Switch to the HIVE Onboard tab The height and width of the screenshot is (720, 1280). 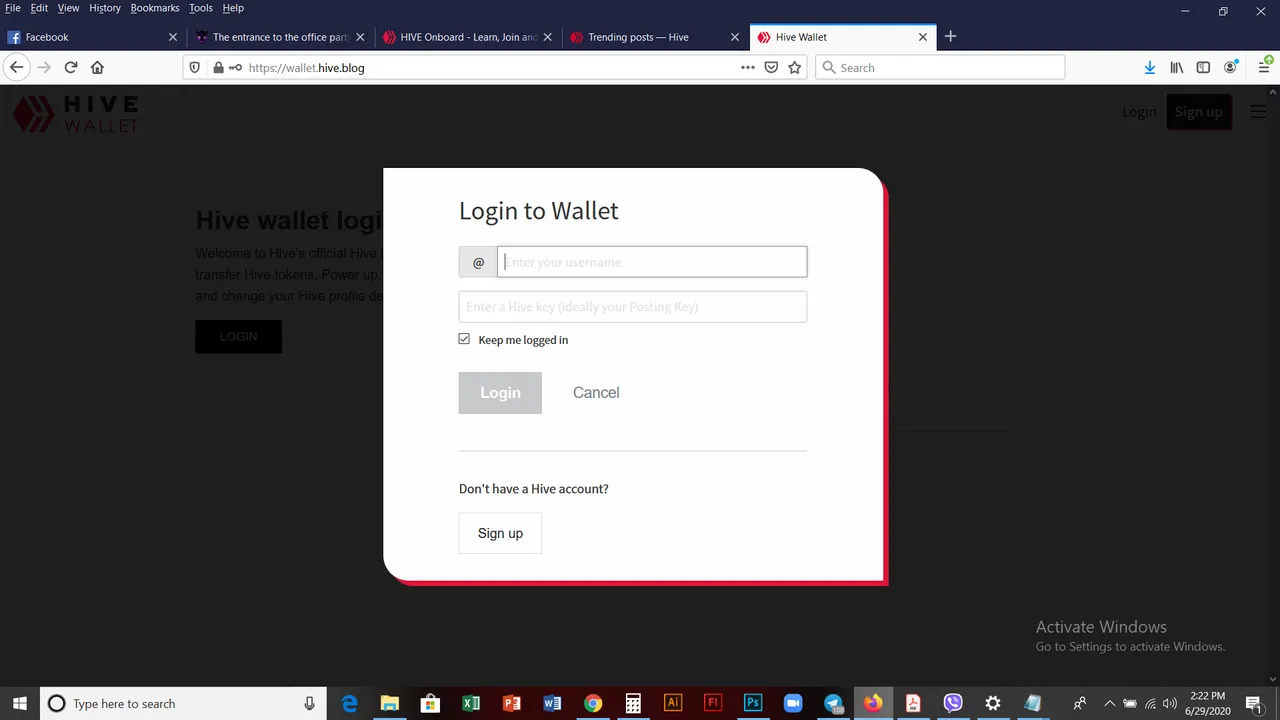[x=467, y=37]
